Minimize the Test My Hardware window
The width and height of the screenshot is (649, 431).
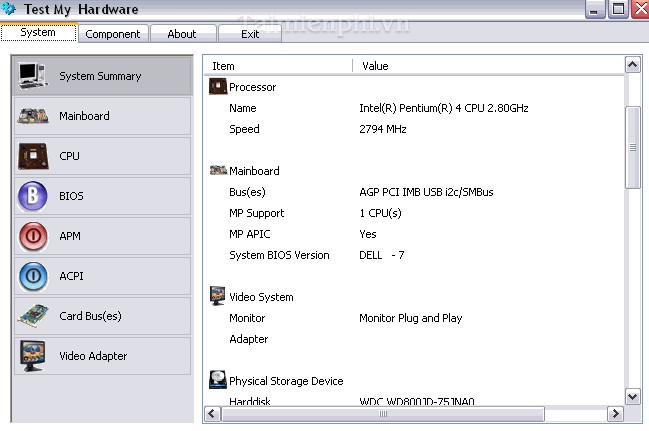(x=594, y=9)
